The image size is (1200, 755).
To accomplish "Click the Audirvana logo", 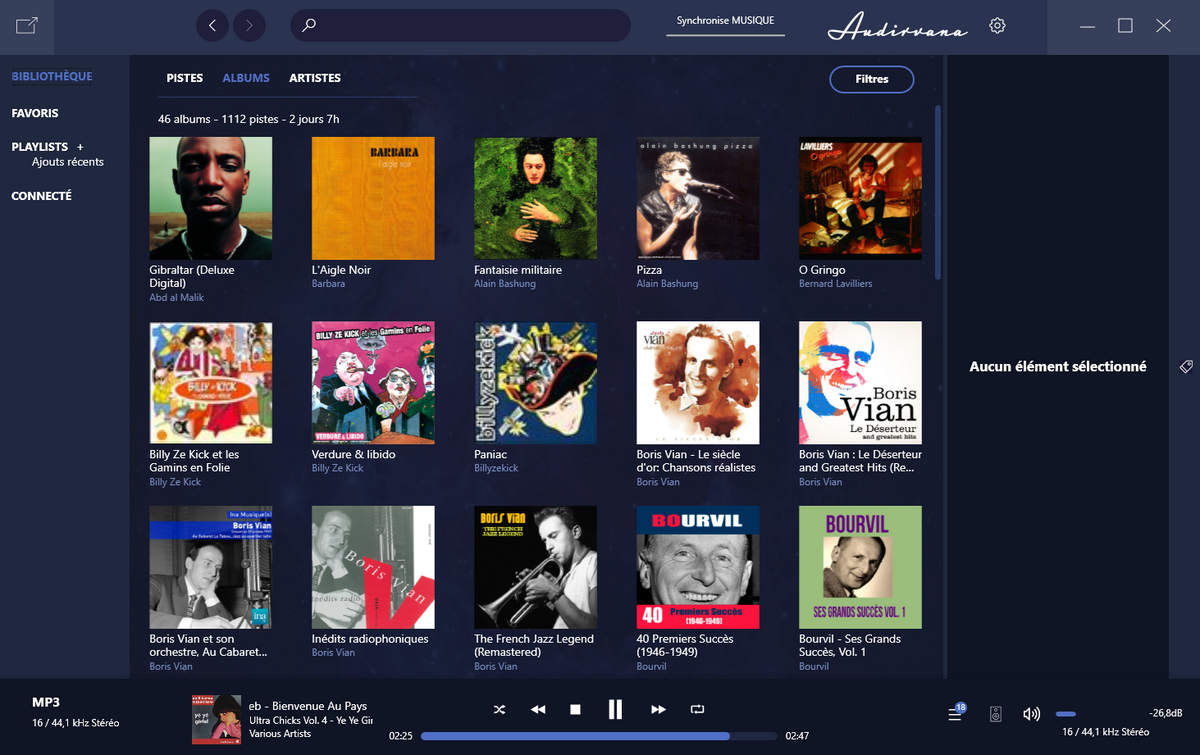I will 898,26.
